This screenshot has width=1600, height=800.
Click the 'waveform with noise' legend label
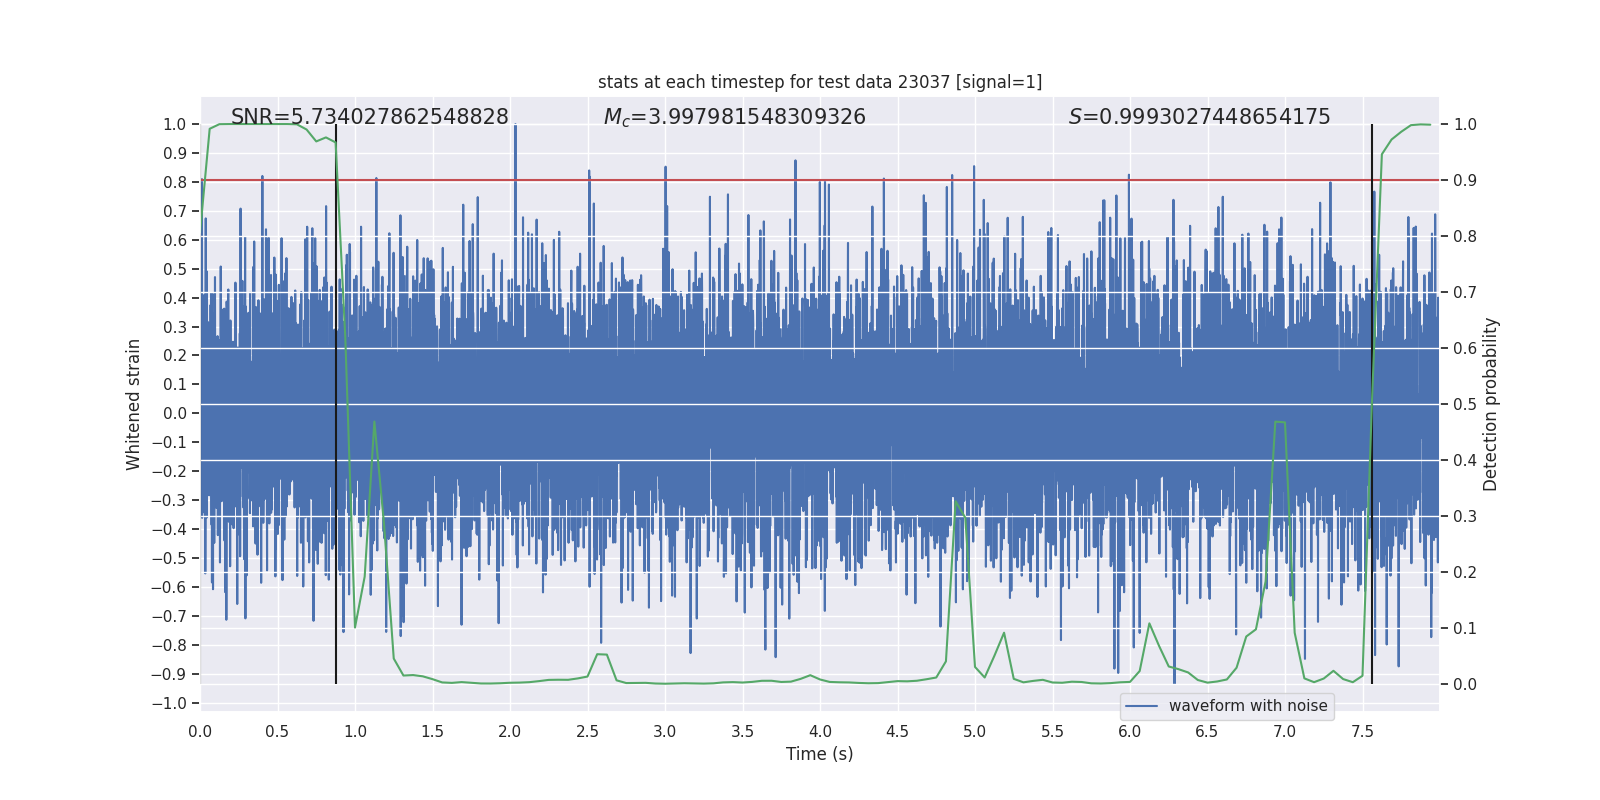pyautogui.click(x=1248, y=706)
